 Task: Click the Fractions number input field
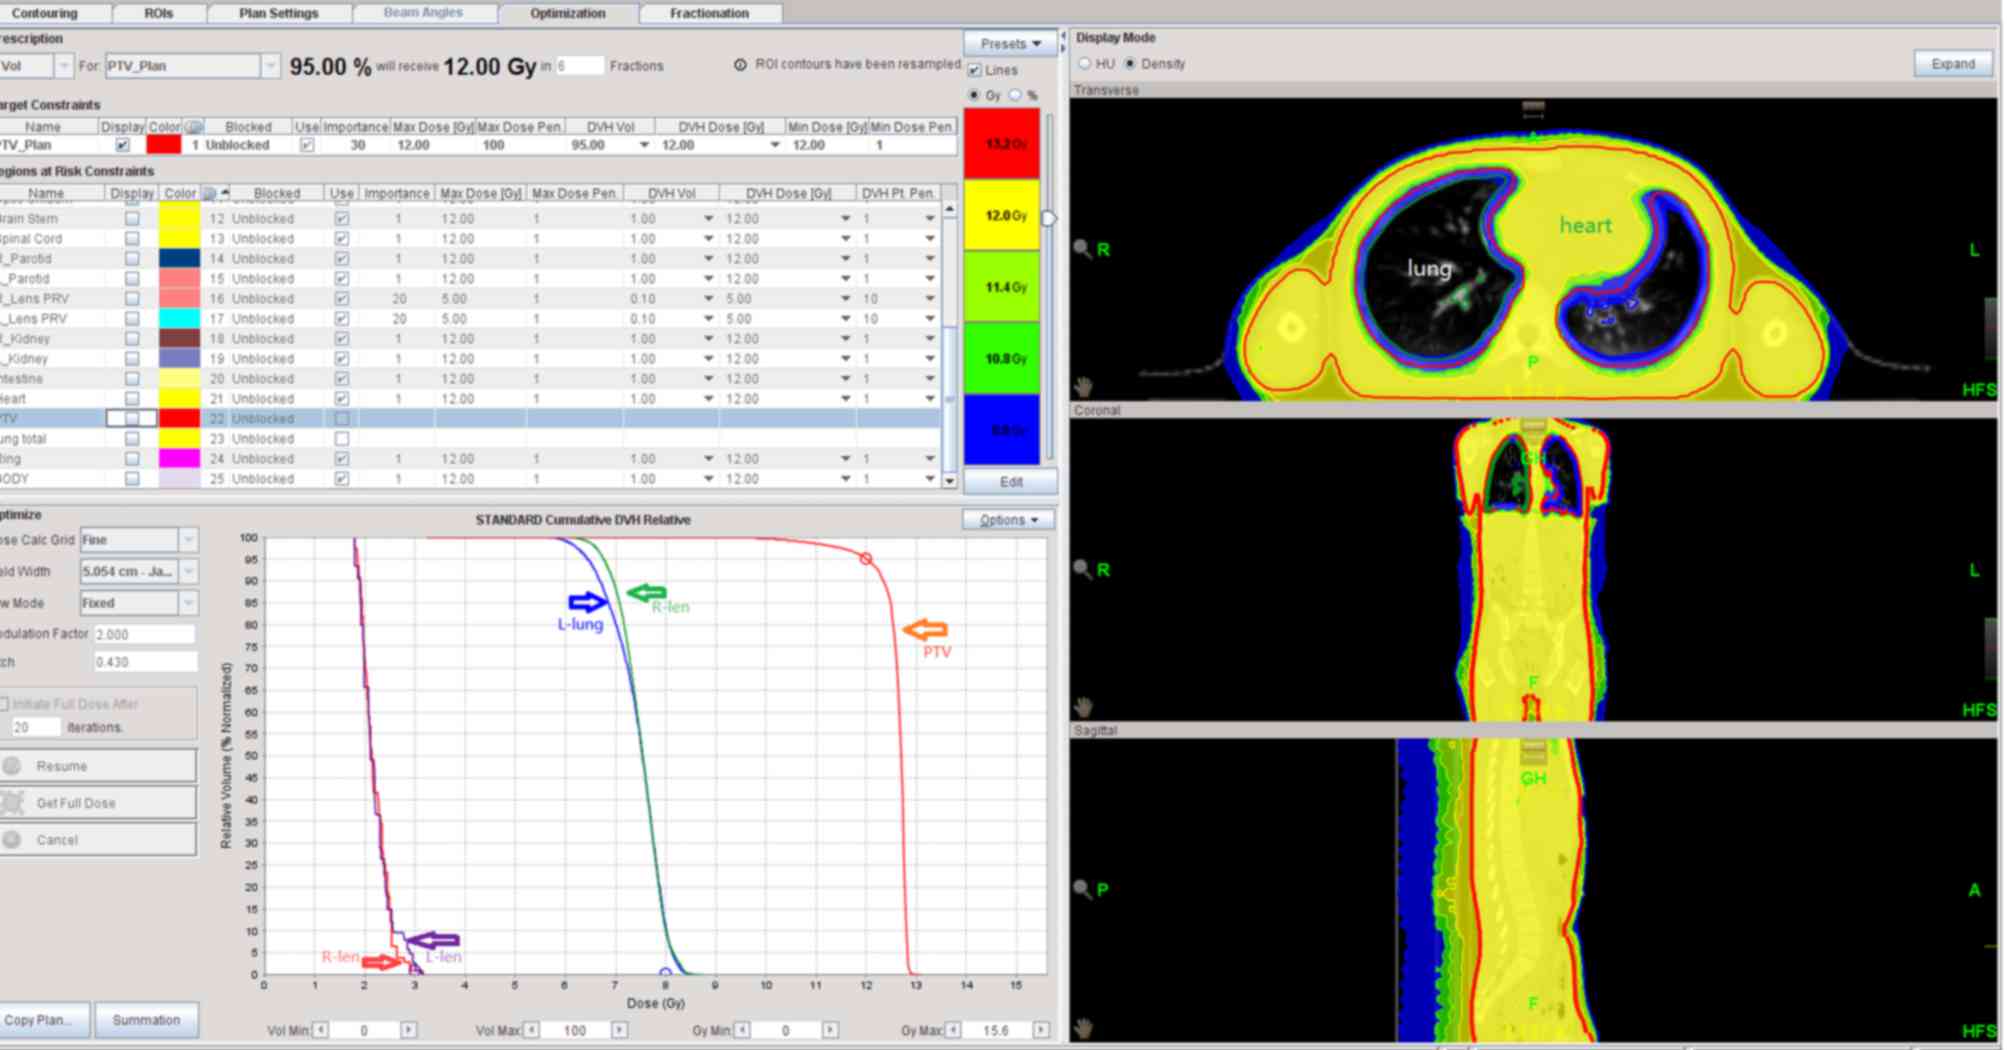point(579,66)
